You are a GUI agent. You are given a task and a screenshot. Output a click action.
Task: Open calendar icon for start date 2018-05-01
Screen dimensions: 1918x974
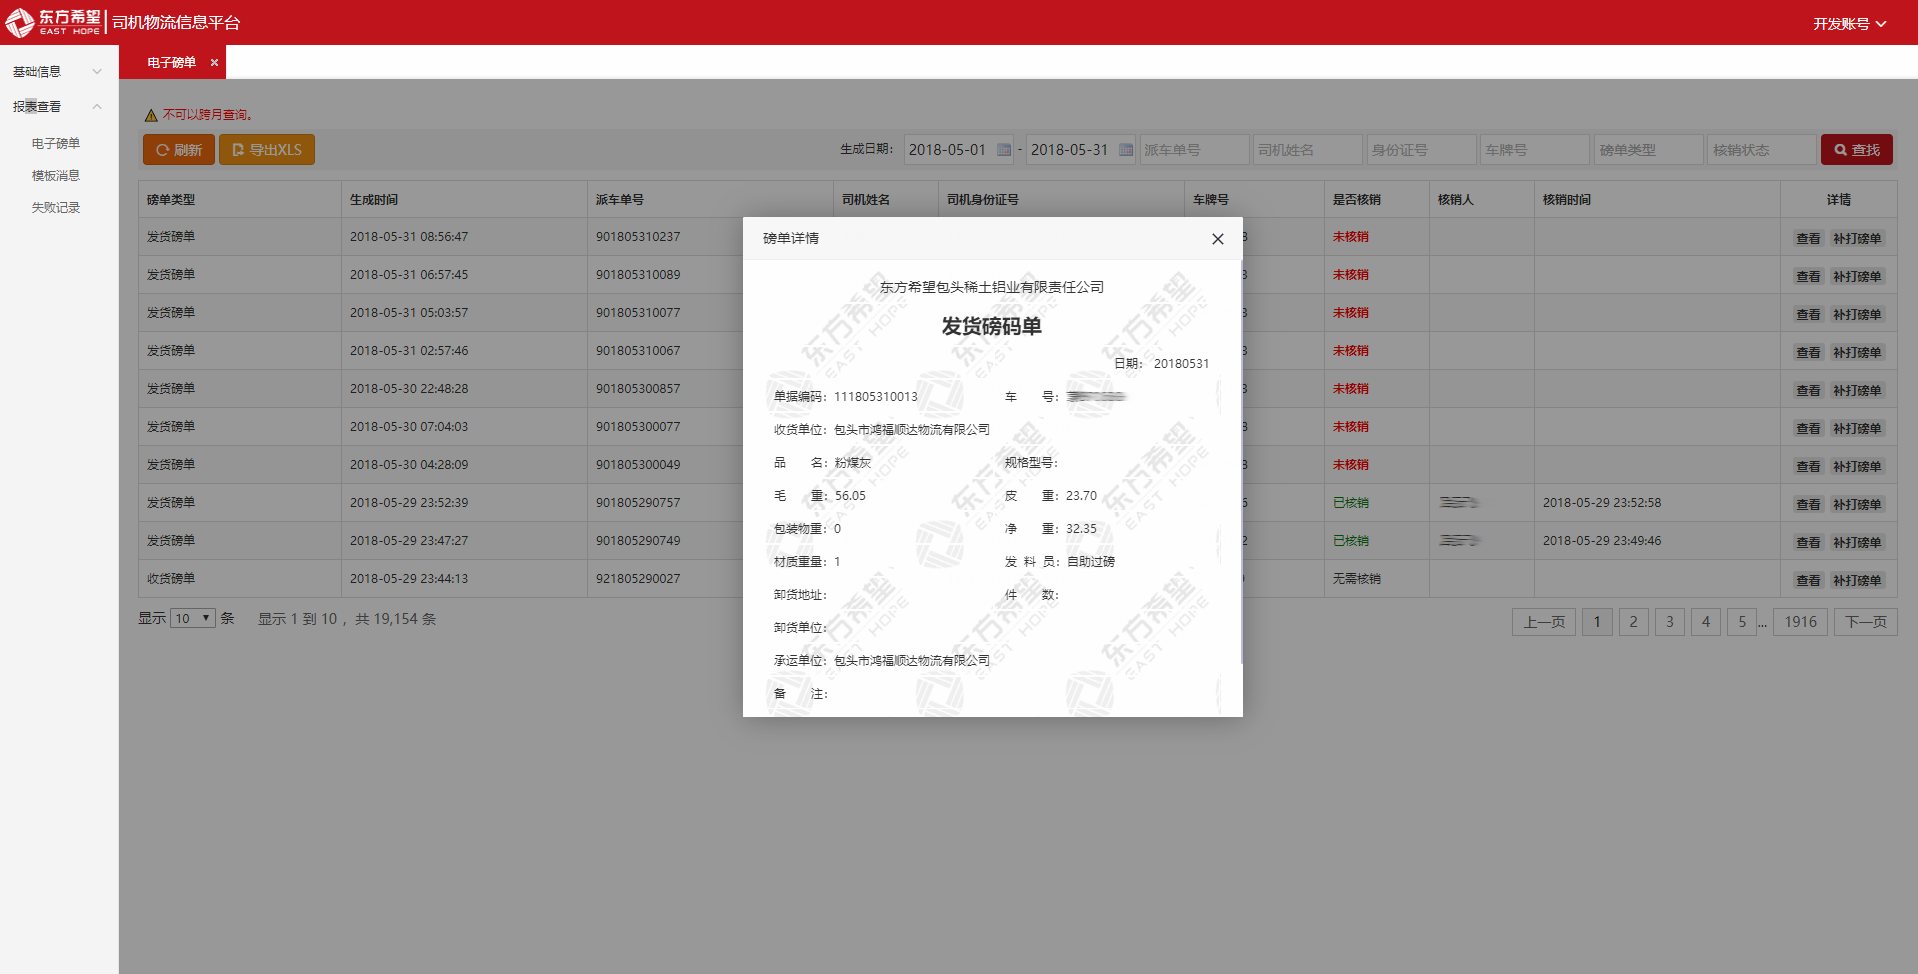(x=1004, y=150)
